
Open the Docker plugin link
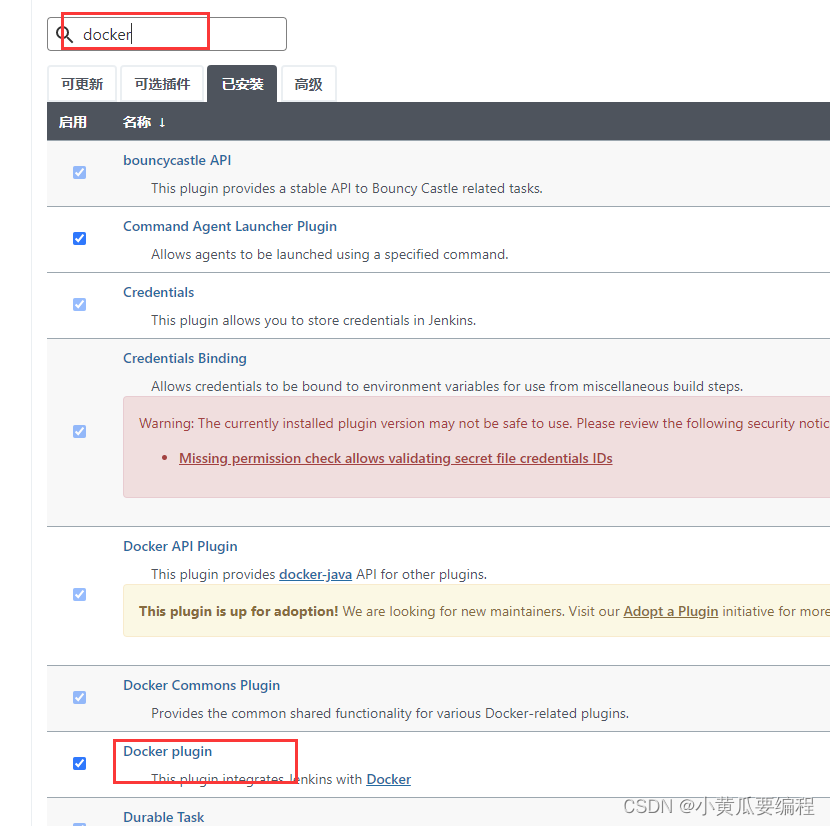click(167, 751)
